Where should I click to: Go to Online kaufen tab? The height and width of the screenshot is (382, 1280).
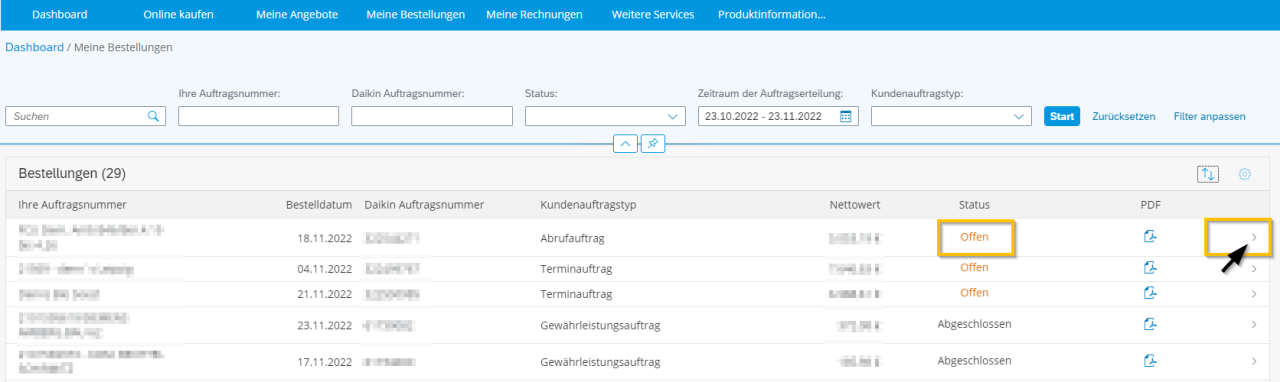click(179, 15)
